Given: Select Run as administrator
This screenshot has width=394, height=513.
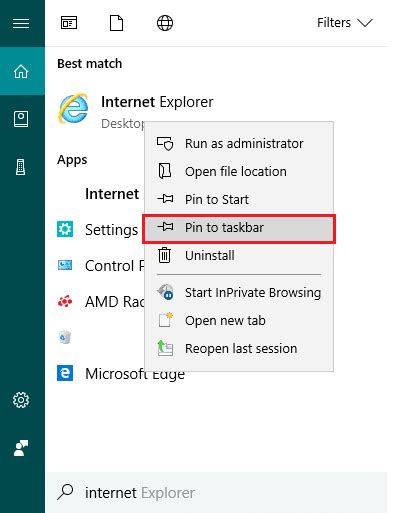Looking at the screenshot, I should (x=239, y=144).
